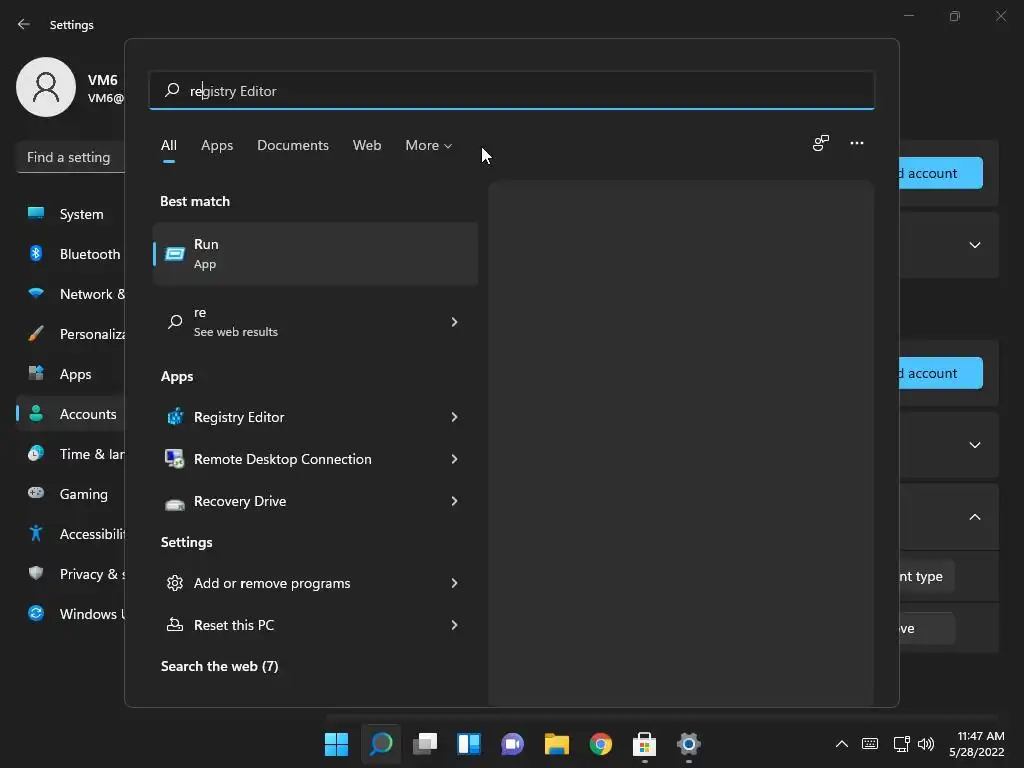
Task: Switch to the Documents search tab
Action: click(x=293, y=146)
